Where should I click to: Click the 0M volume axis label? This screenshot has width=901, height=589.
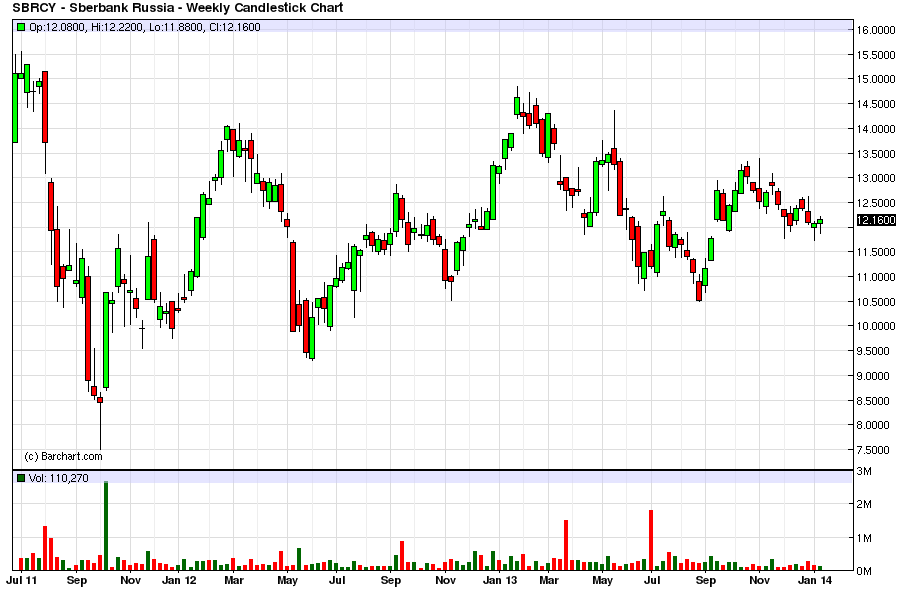pyautogui.click(x=864, y=571)
